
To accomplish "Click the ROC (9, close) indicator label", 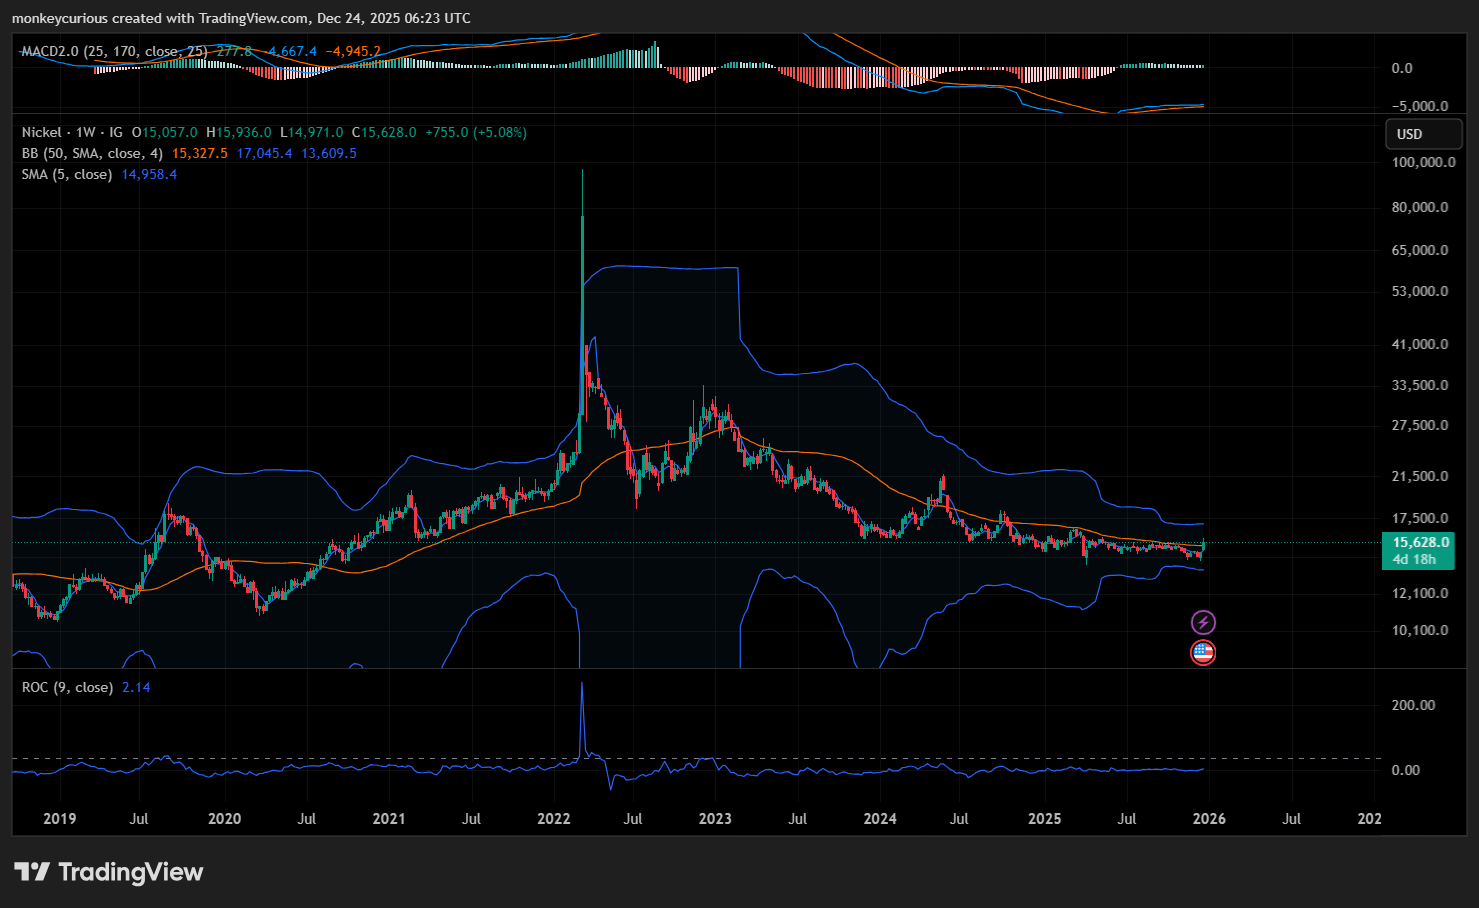I will pyautogui.click(x=67, y=687).
